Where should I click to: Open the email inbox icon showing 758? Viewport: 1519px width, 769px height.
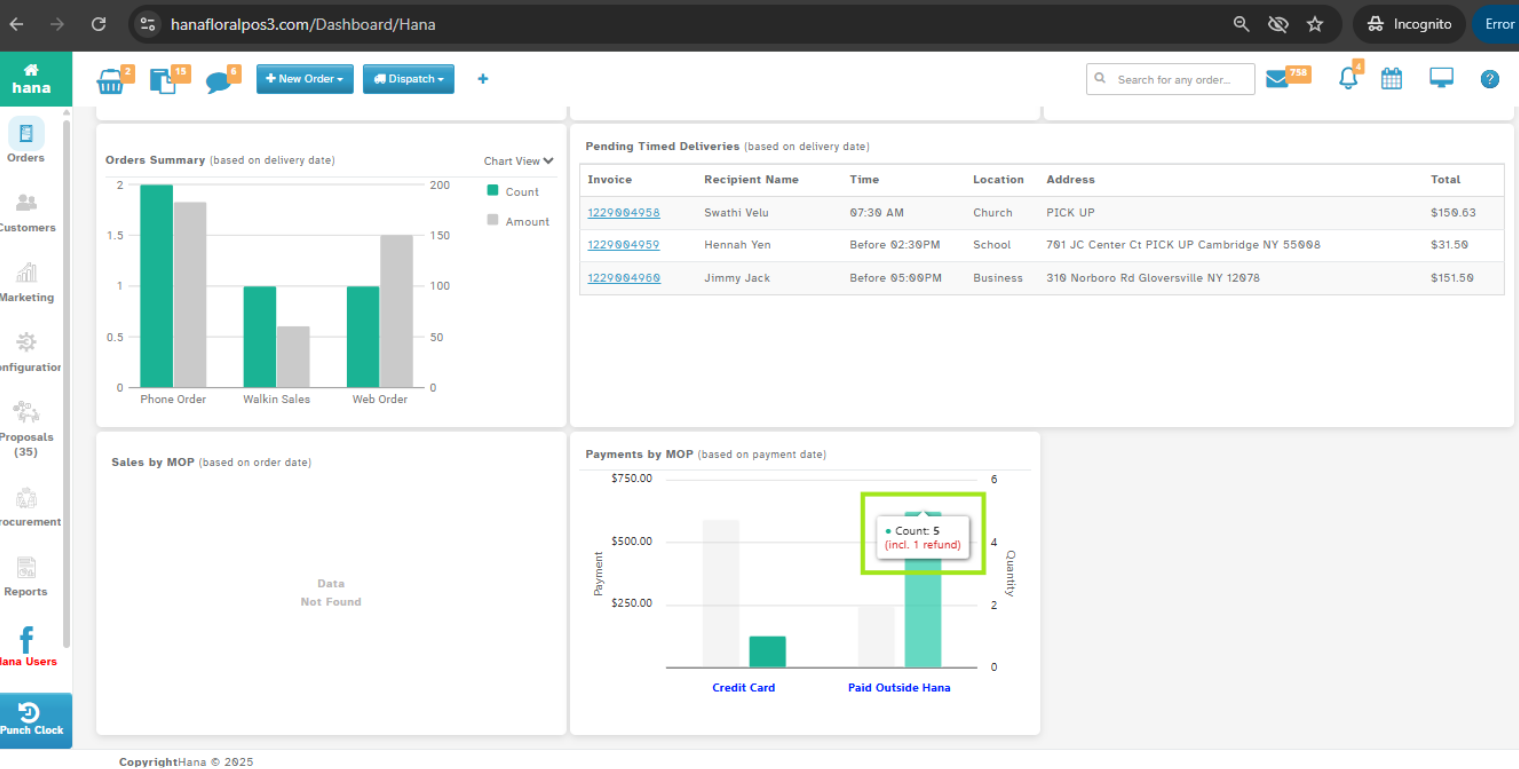pyautogui.click(x=1277, y=79)
